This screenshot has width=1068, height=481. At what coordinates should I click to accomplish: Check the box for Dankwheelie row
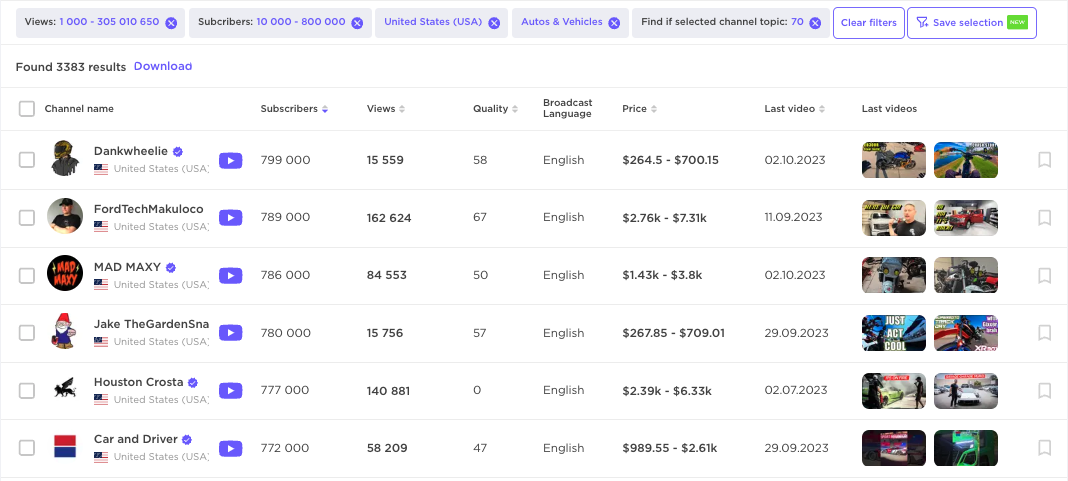pos(27,160)
